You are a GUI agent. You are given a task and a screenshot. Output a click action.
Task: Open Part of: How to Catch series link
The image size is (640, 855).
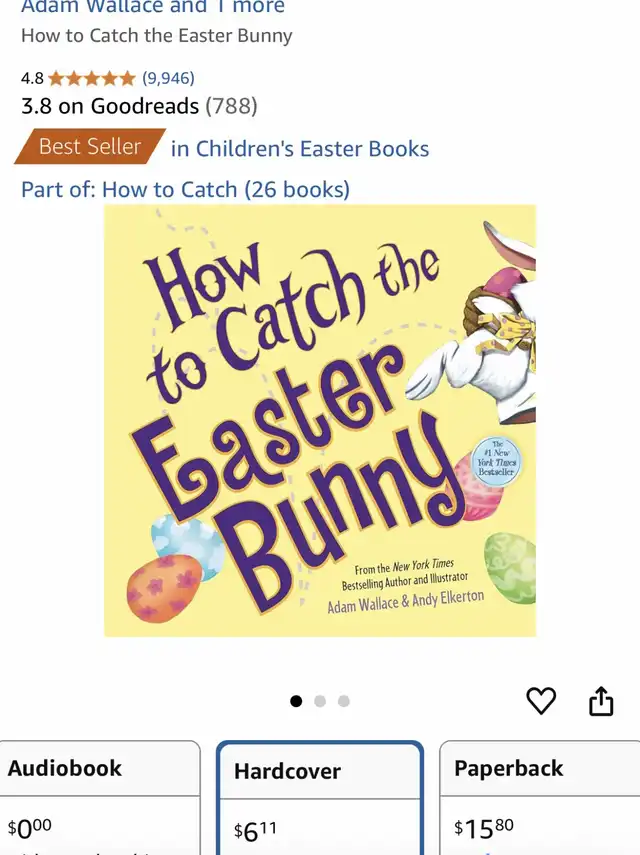pyautogui.click(x=185, y=190)
